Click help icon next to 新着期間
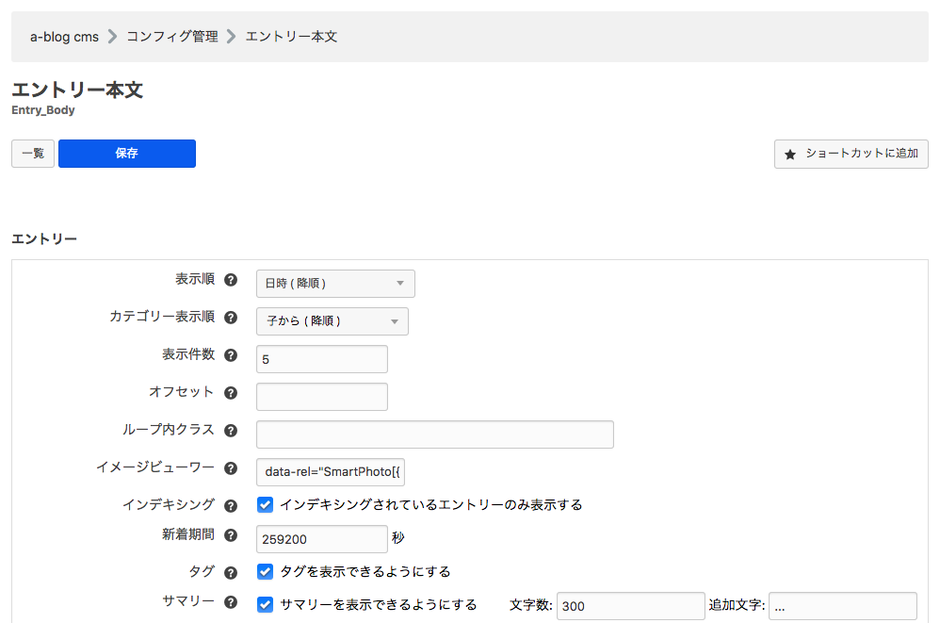The width and height of the screenshot is (940, 623). (231, 536)
